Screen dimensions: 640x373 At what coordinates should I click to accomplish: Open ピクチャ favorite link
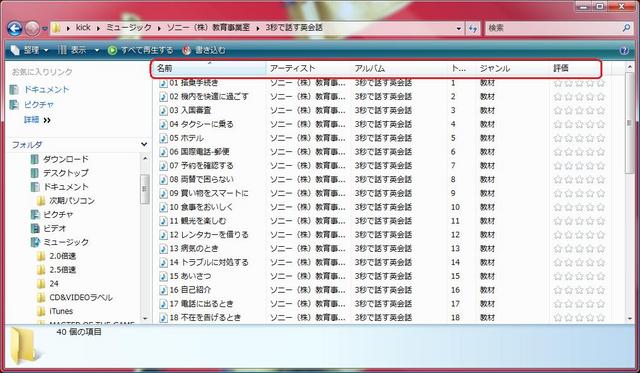point(39,104)
